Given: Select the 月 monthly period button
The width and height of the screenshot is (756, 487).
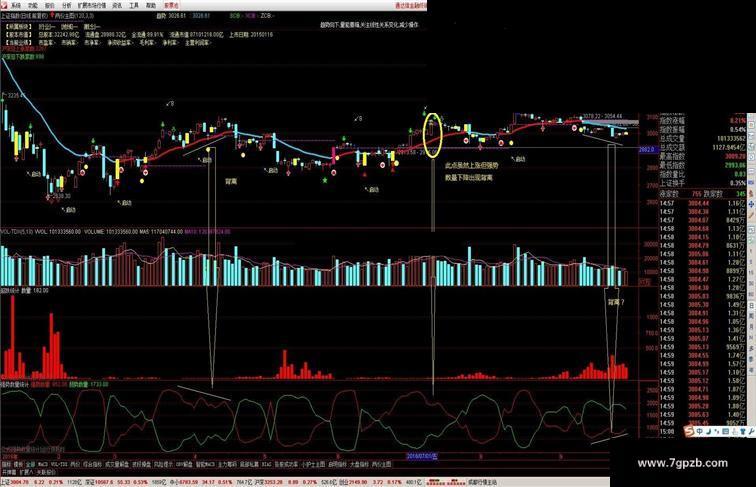Looking at the screenshot, I should pos(751,326).
